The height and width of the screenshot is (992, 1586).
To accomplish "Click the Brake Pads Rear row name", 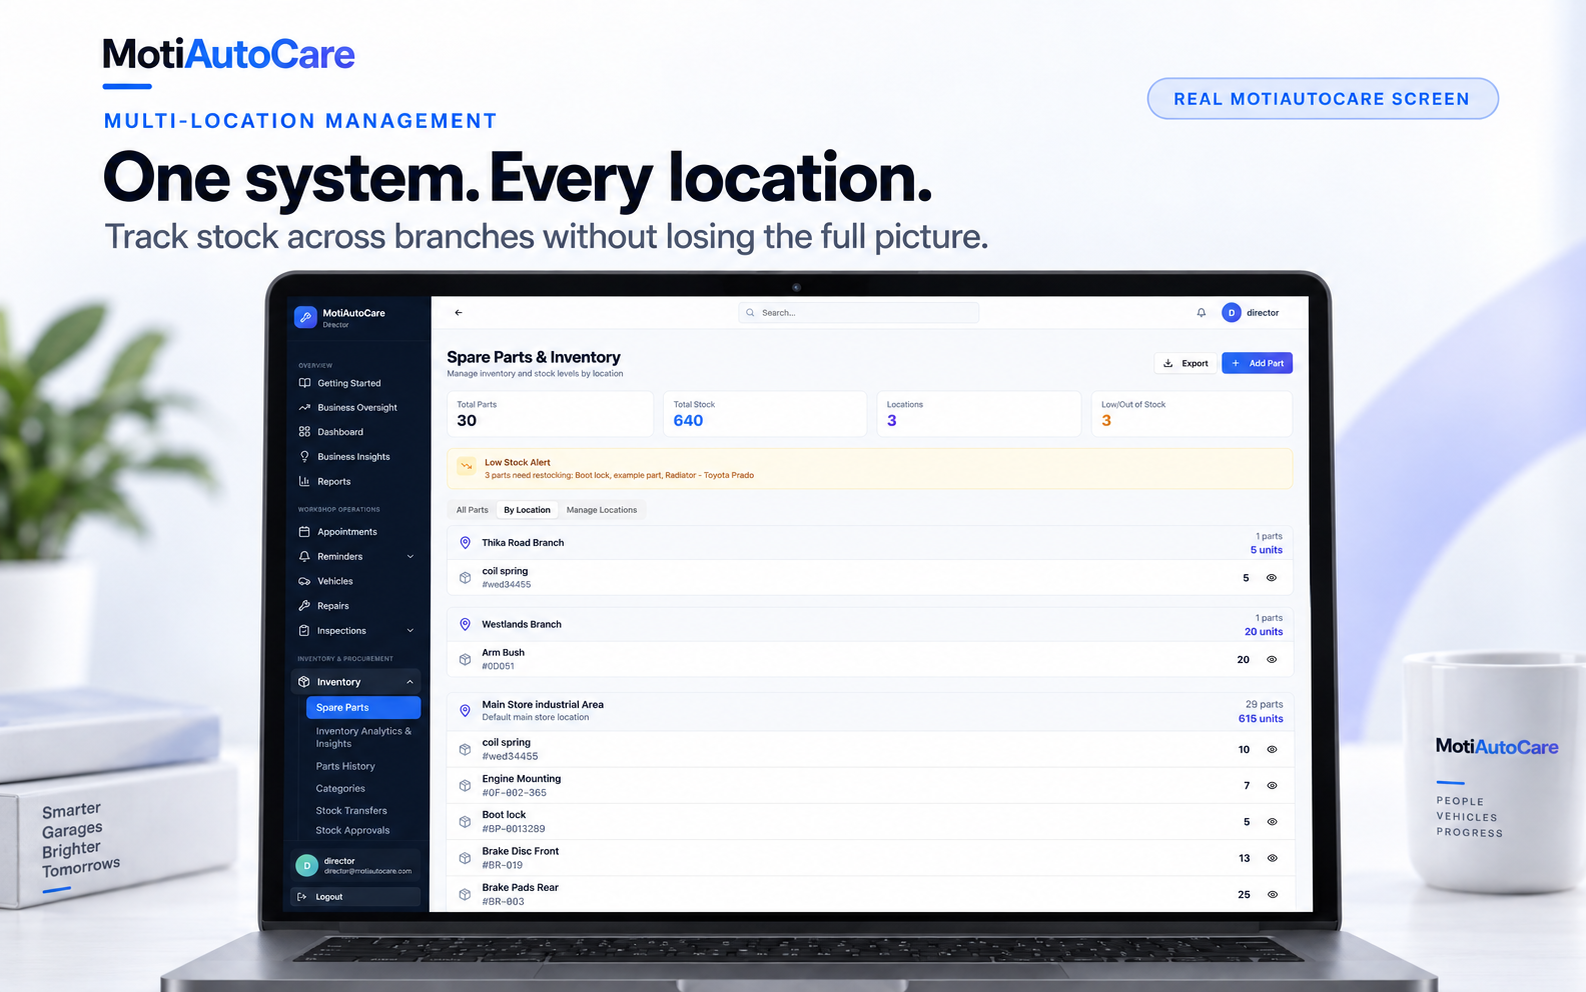I will (520, 887).
